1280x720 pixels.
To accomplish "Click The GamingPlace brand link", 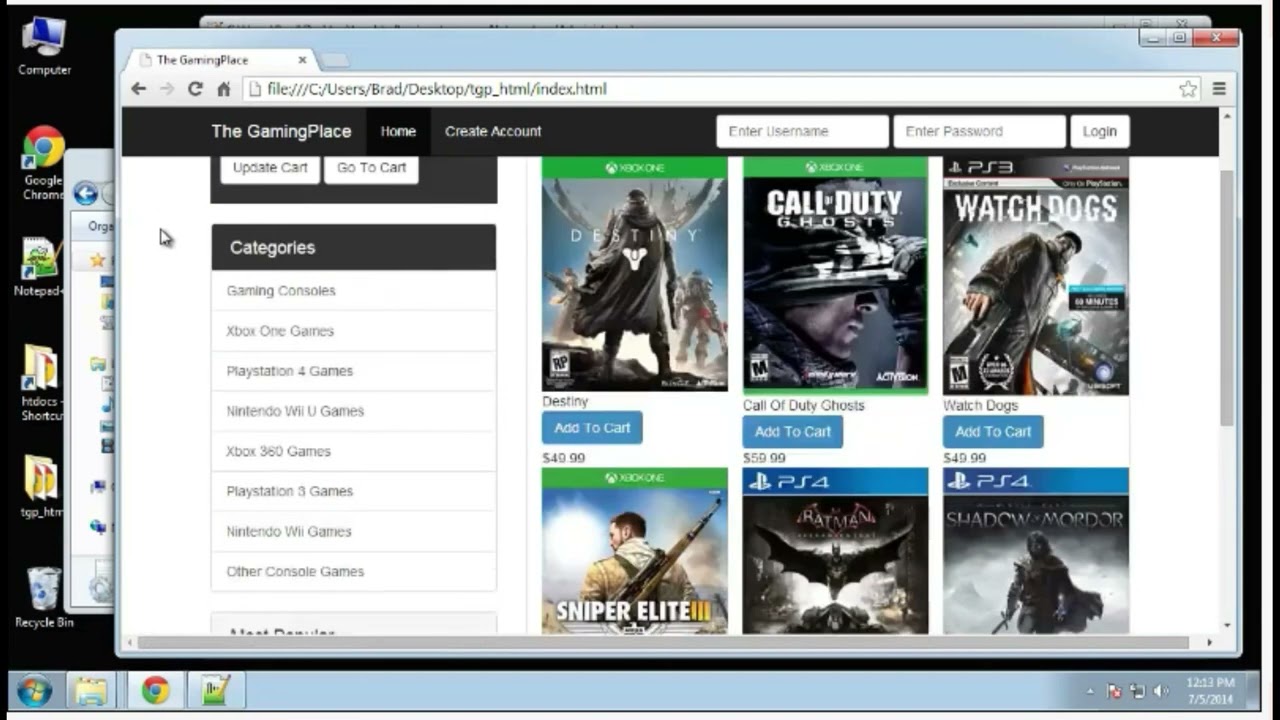I will point(281,131).
